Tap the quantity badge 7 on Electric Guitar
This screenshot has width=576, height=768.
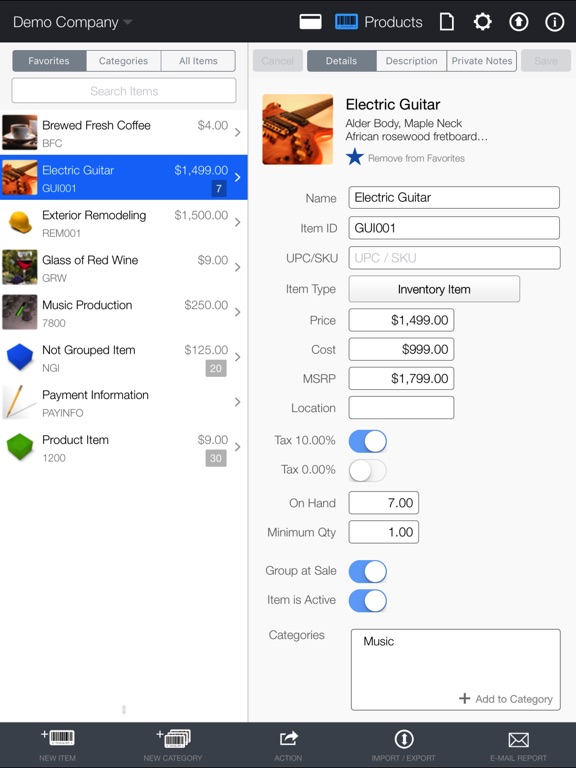(x=219, y=189)
